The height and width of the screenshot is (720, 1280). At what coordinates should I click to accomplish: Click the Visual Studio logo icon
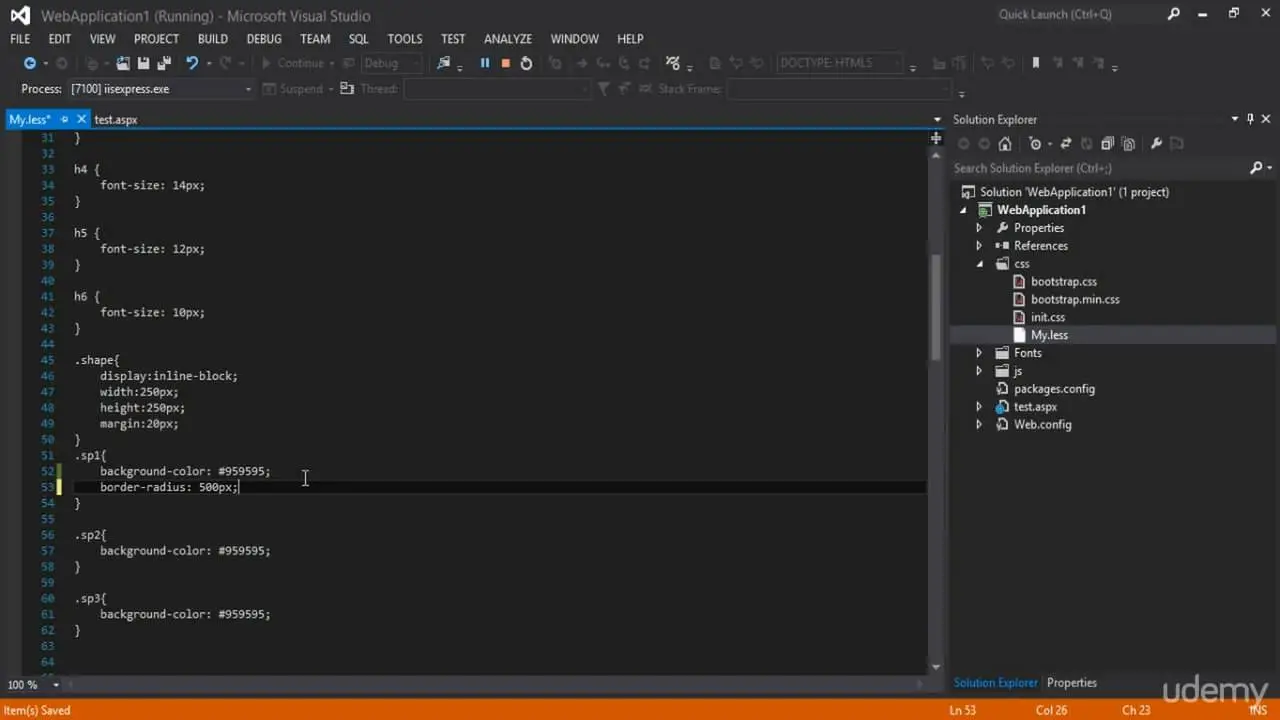pos(20,15)
